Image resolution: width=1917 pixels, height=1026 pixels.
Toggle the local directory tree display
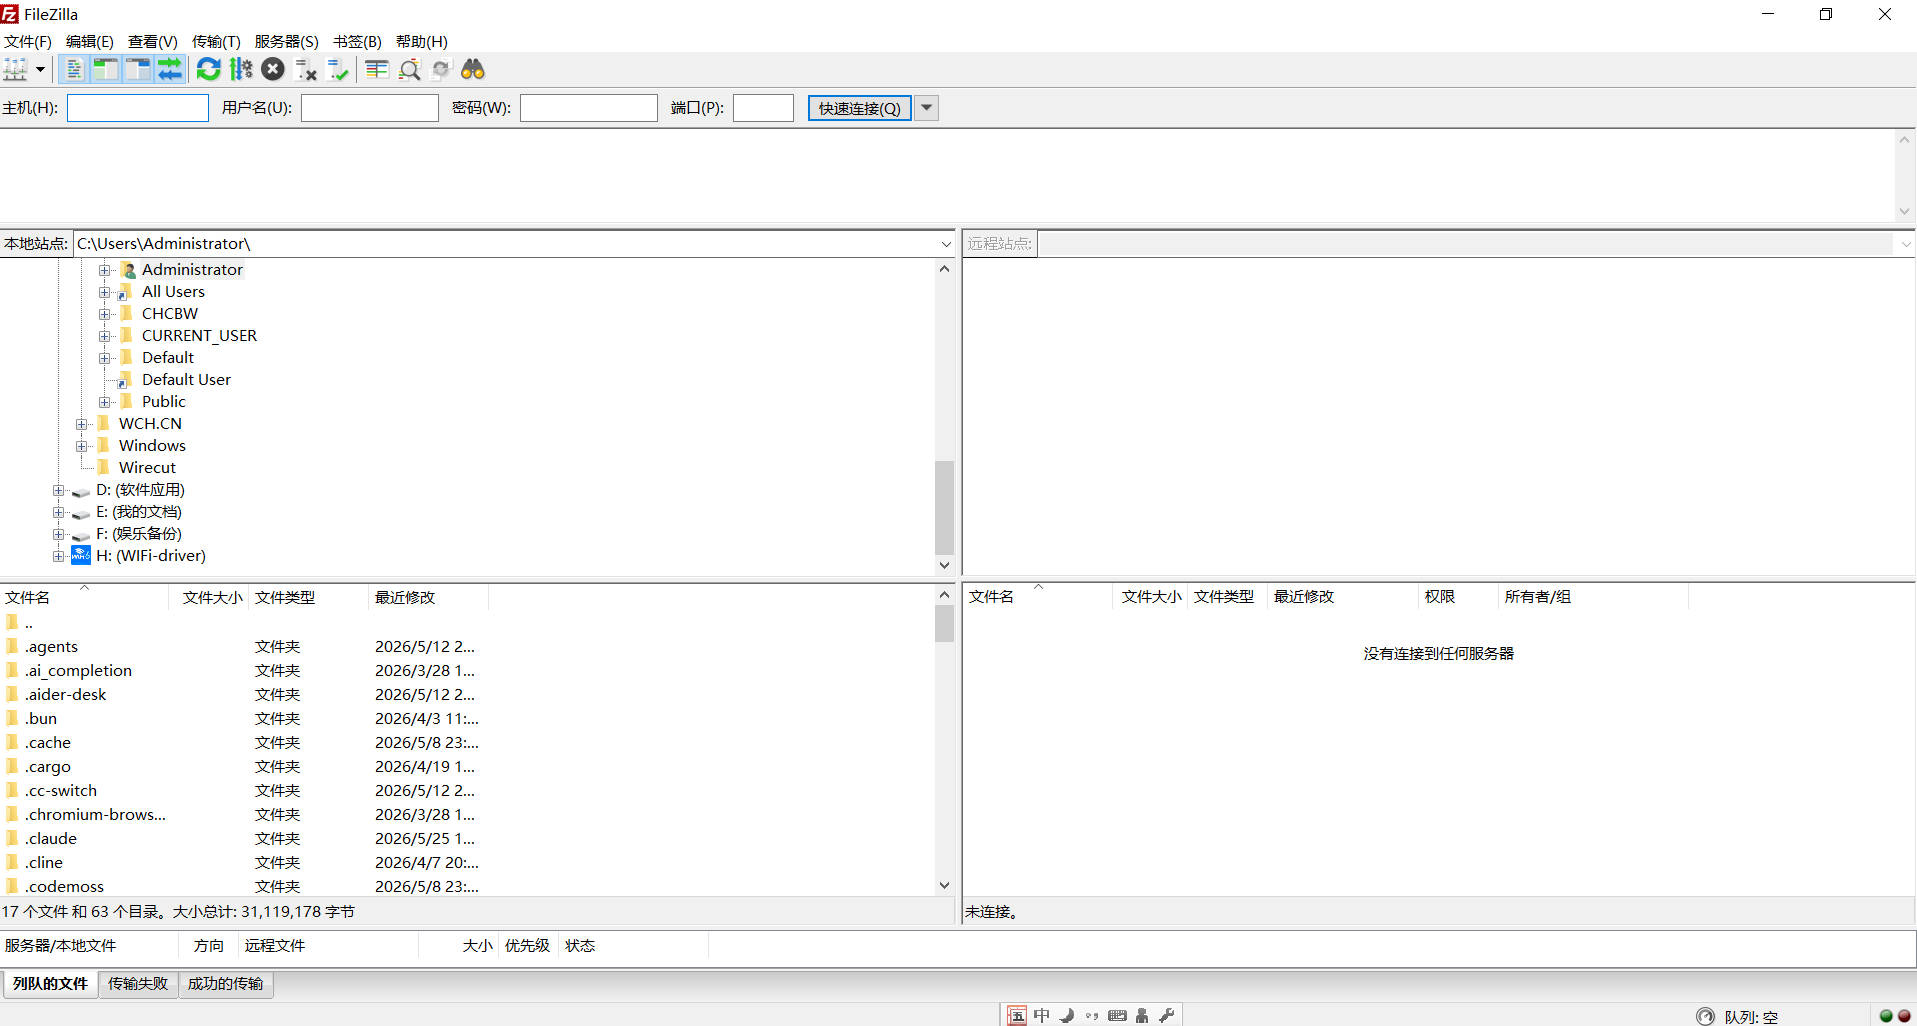(105, 69)
